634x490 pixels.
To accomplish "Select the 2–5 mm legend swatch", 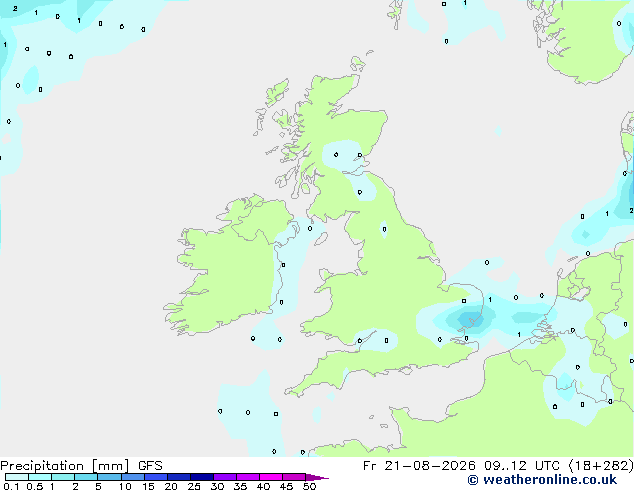I will tap(86, 477).
